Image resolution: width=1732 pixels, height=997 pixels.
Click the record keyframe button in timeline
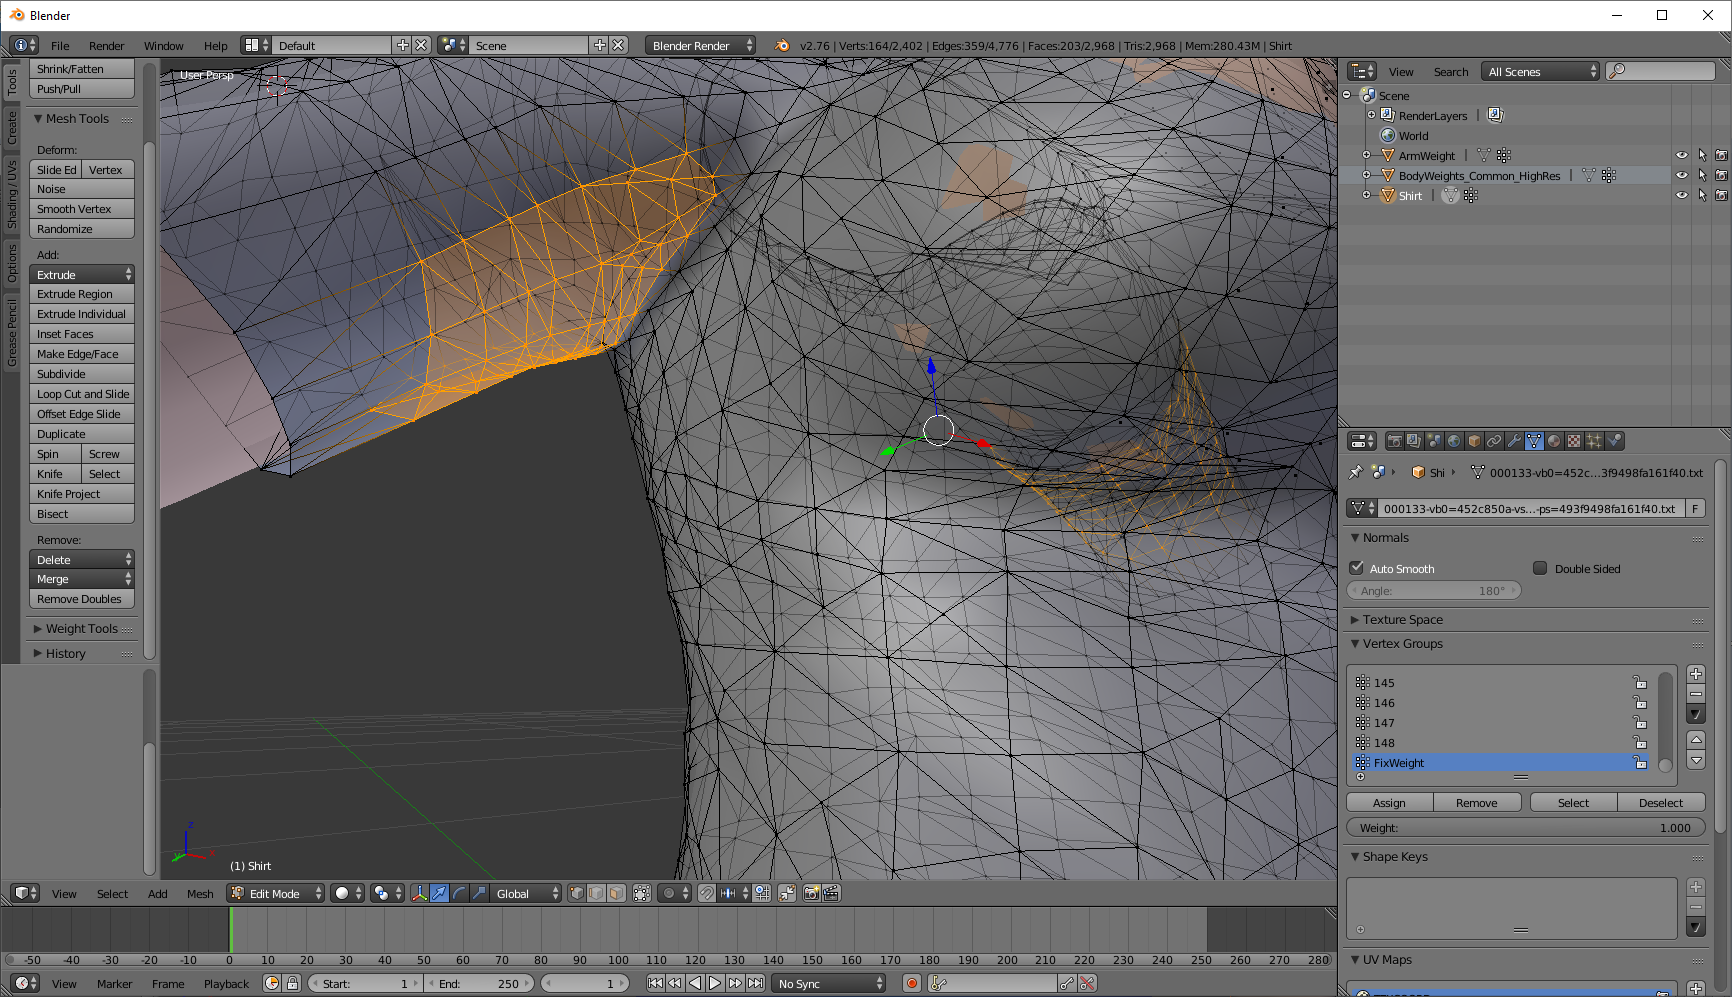point(911,983)
